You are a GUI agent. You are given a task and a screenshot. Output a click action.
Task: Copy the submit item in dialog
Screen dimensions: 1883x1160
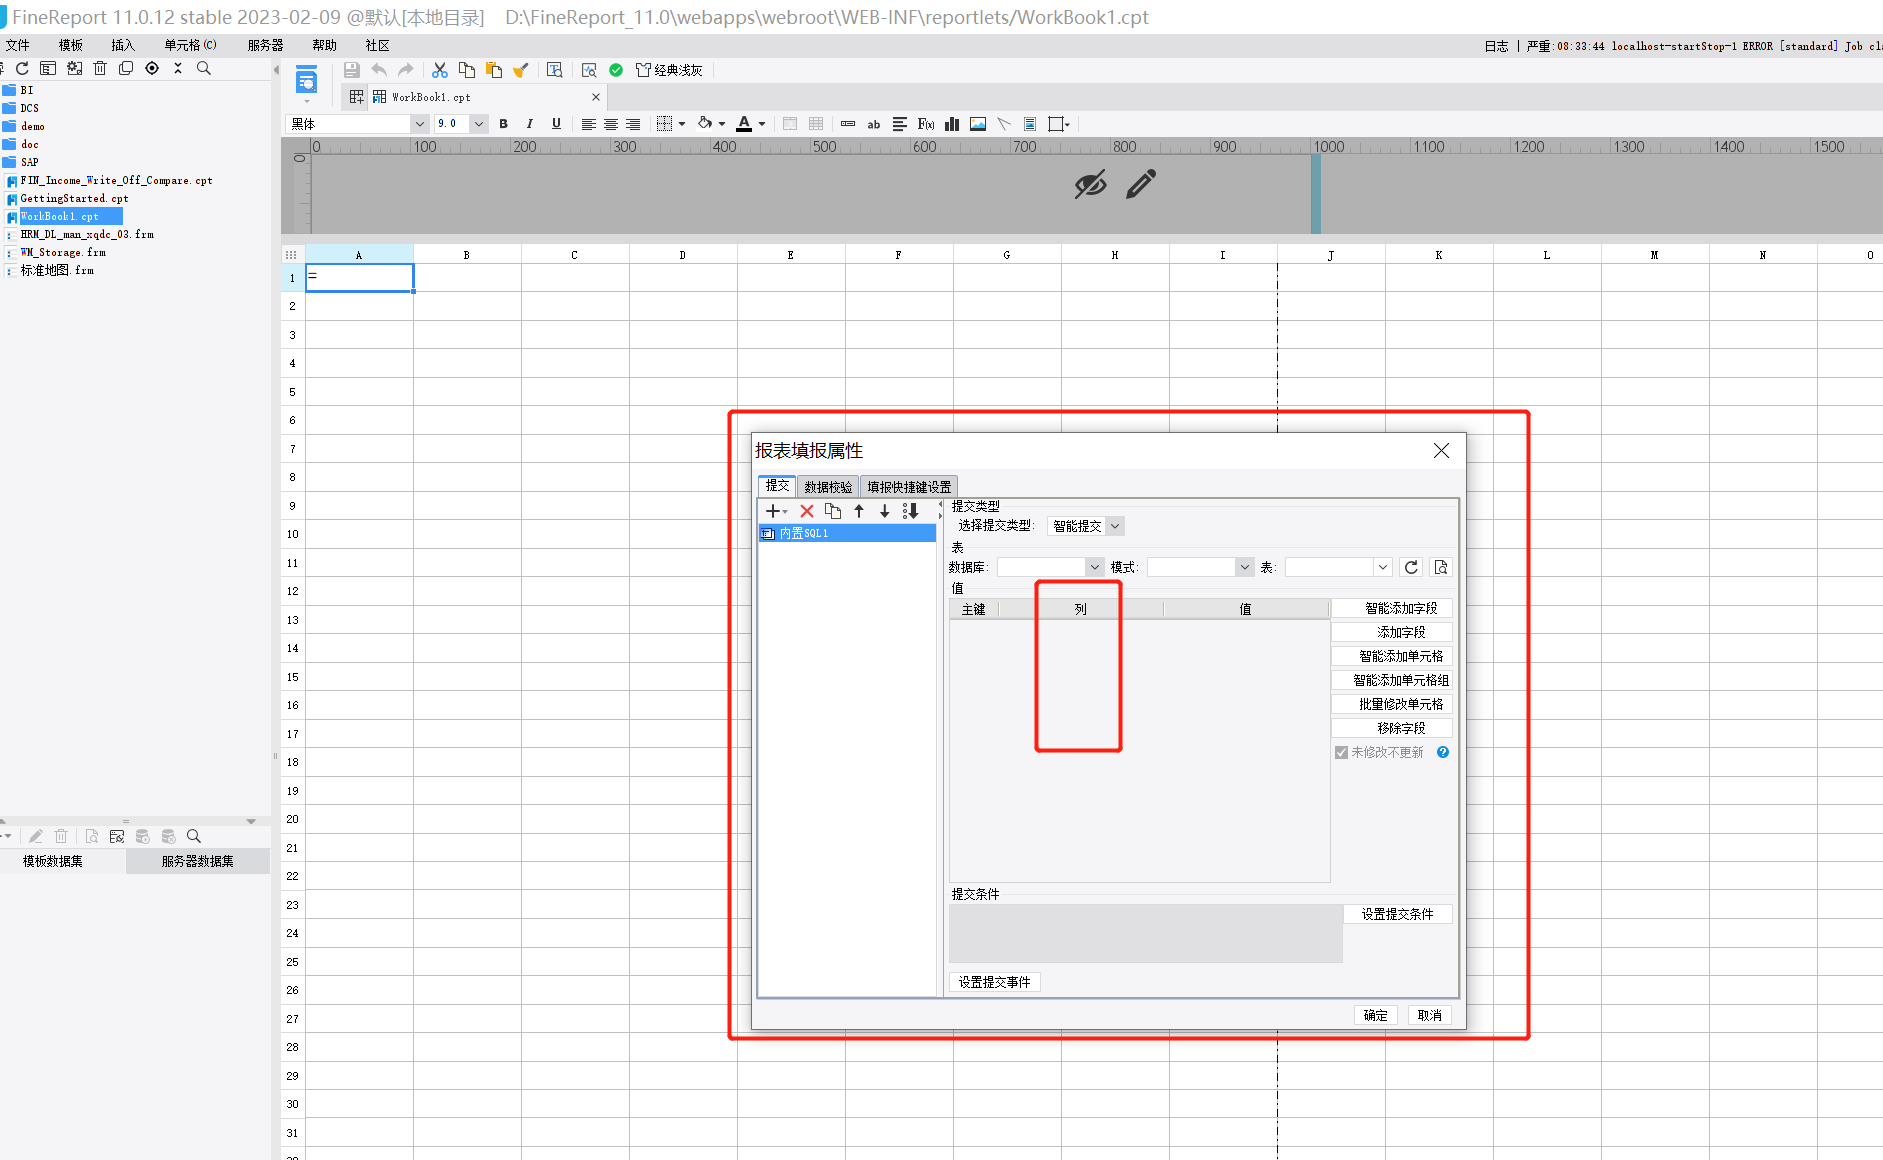[x=833, y=511]
